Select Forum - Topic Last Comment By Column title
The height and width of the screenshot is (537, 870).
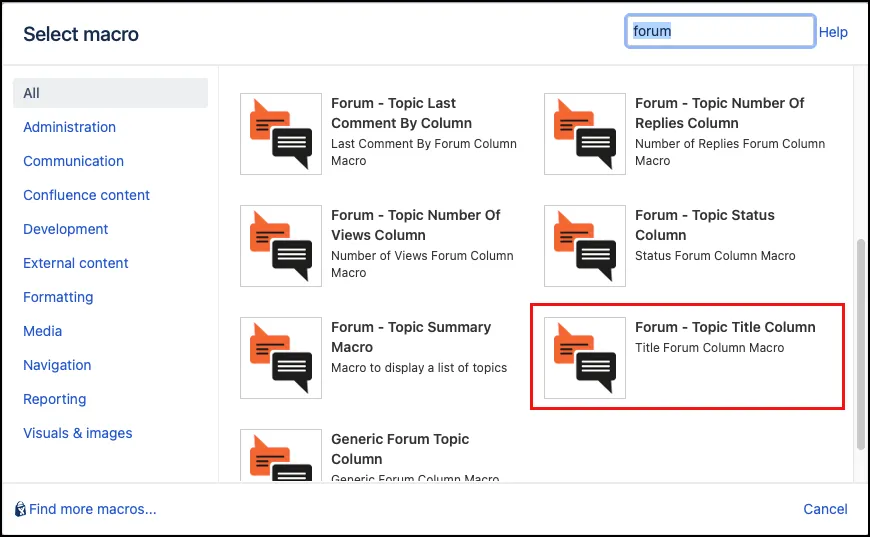click(401, 113)
